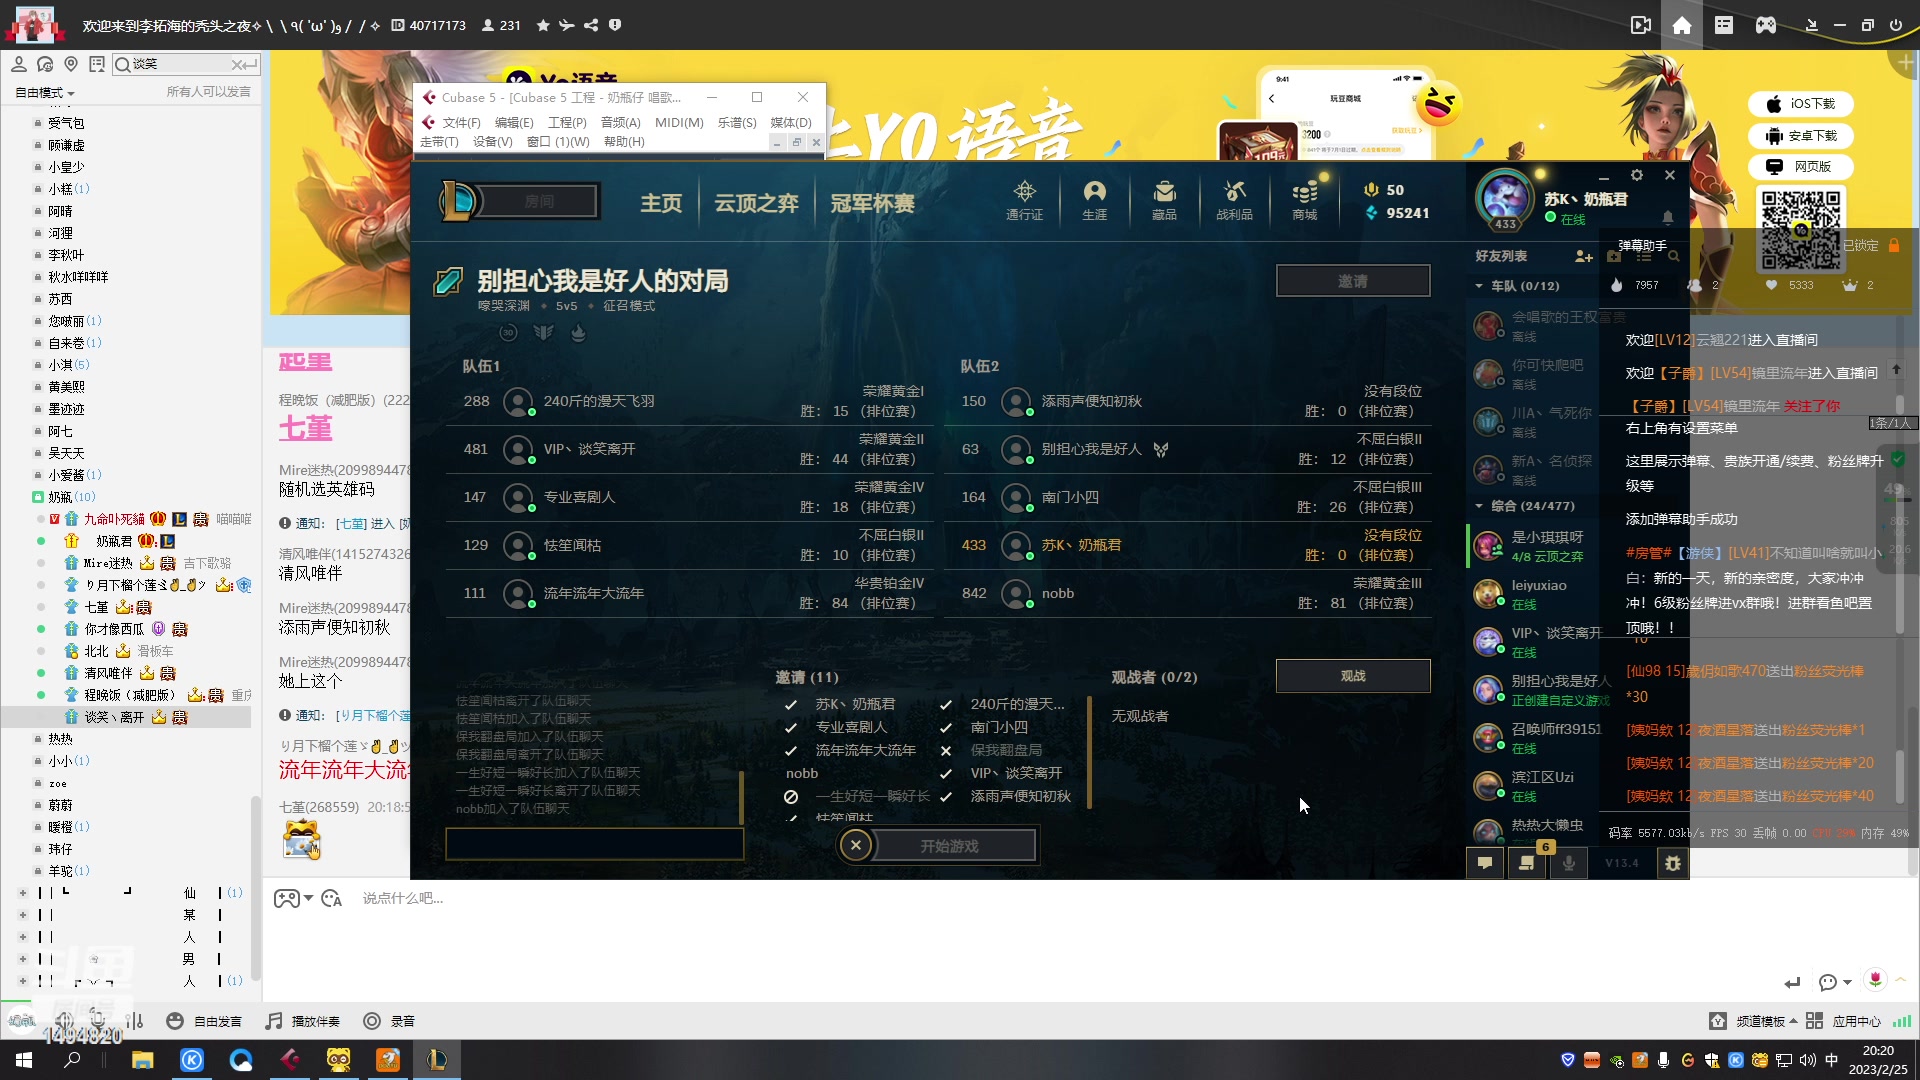This screenshot has height=1080, width=1920.
Task: Click the add friend icon in 好友列表
Action: coord(1583,257)
